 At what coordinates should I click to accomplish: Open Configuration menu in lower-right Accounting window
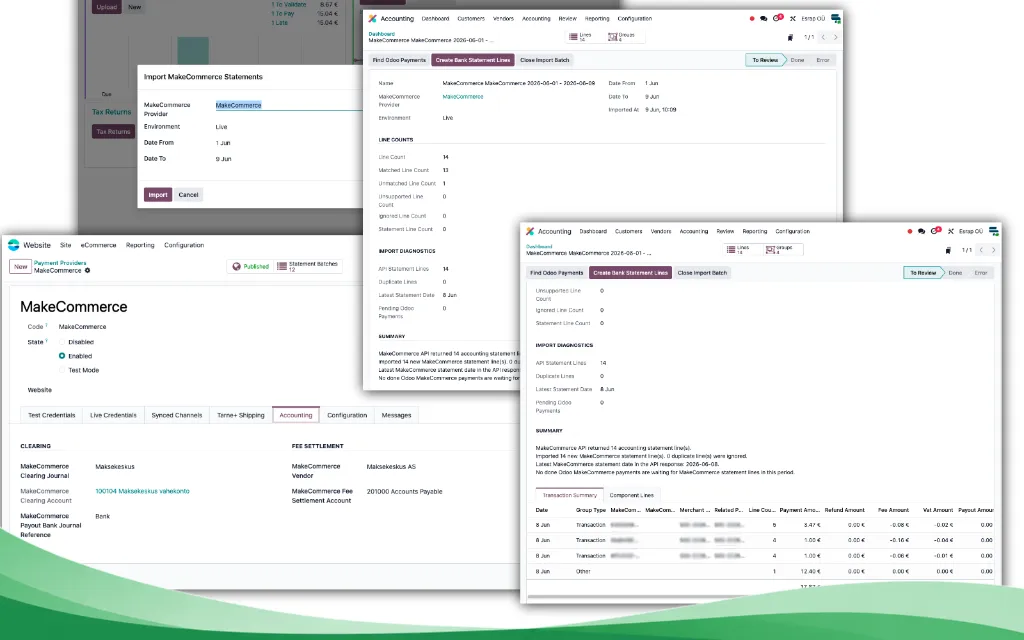tap(793, 231)
